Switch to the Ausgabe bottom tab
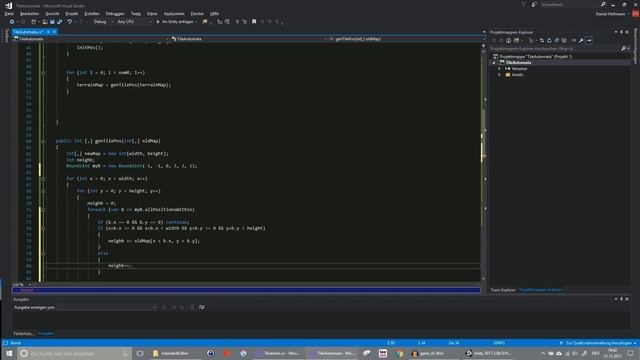 tap(46, 333)
